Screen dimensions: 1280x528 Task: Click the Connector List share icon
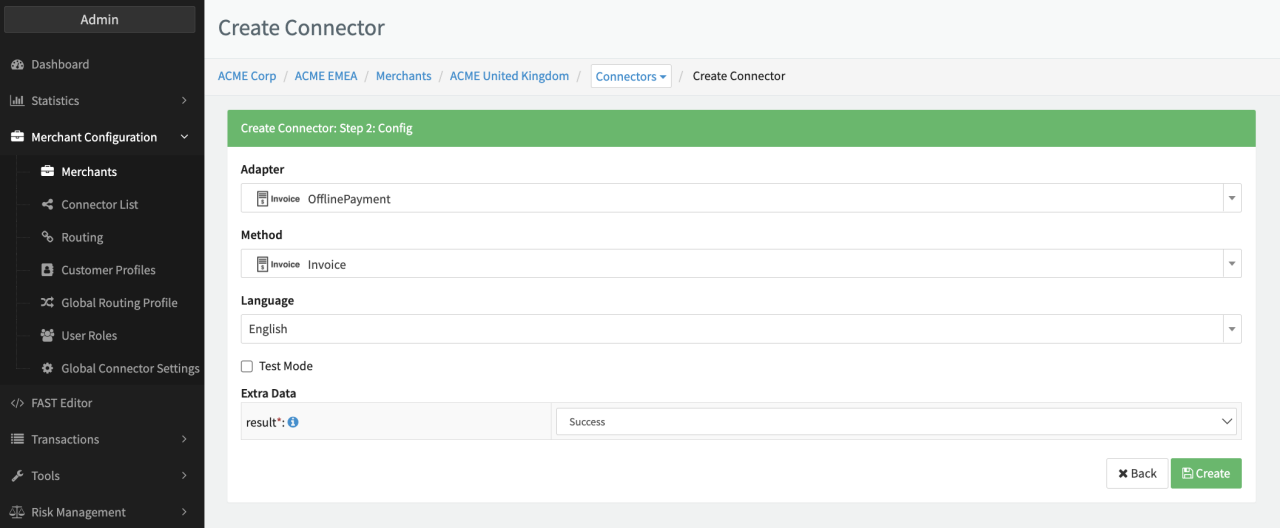click(x=47, y=205)
